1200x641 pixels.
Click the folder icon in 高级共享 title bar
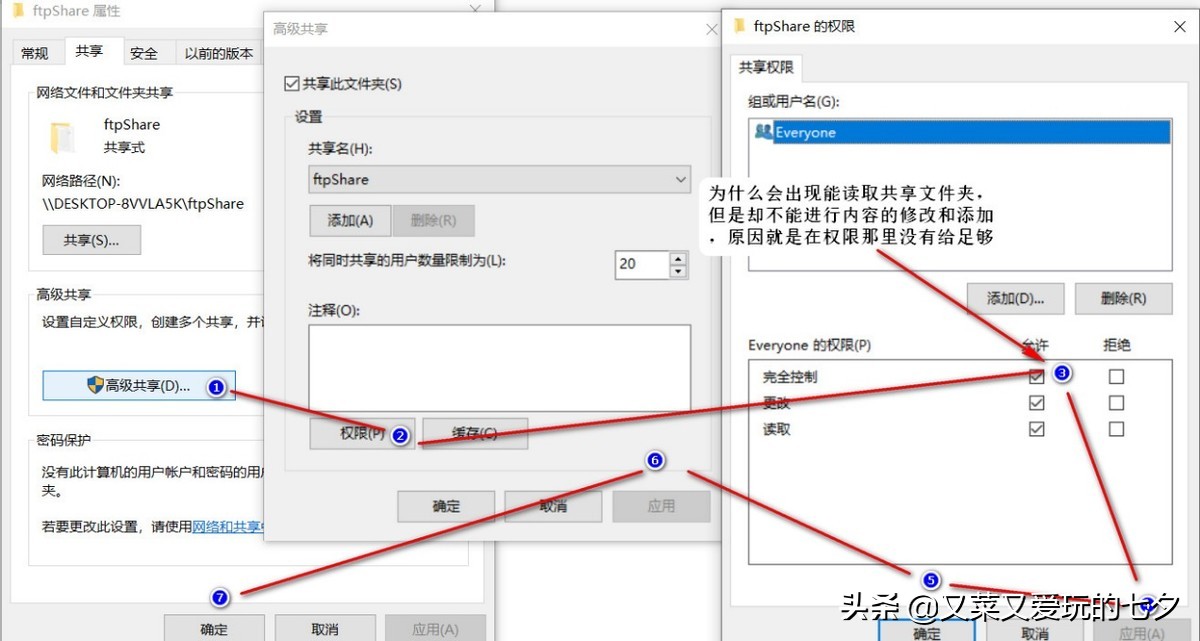pos(279,29)
